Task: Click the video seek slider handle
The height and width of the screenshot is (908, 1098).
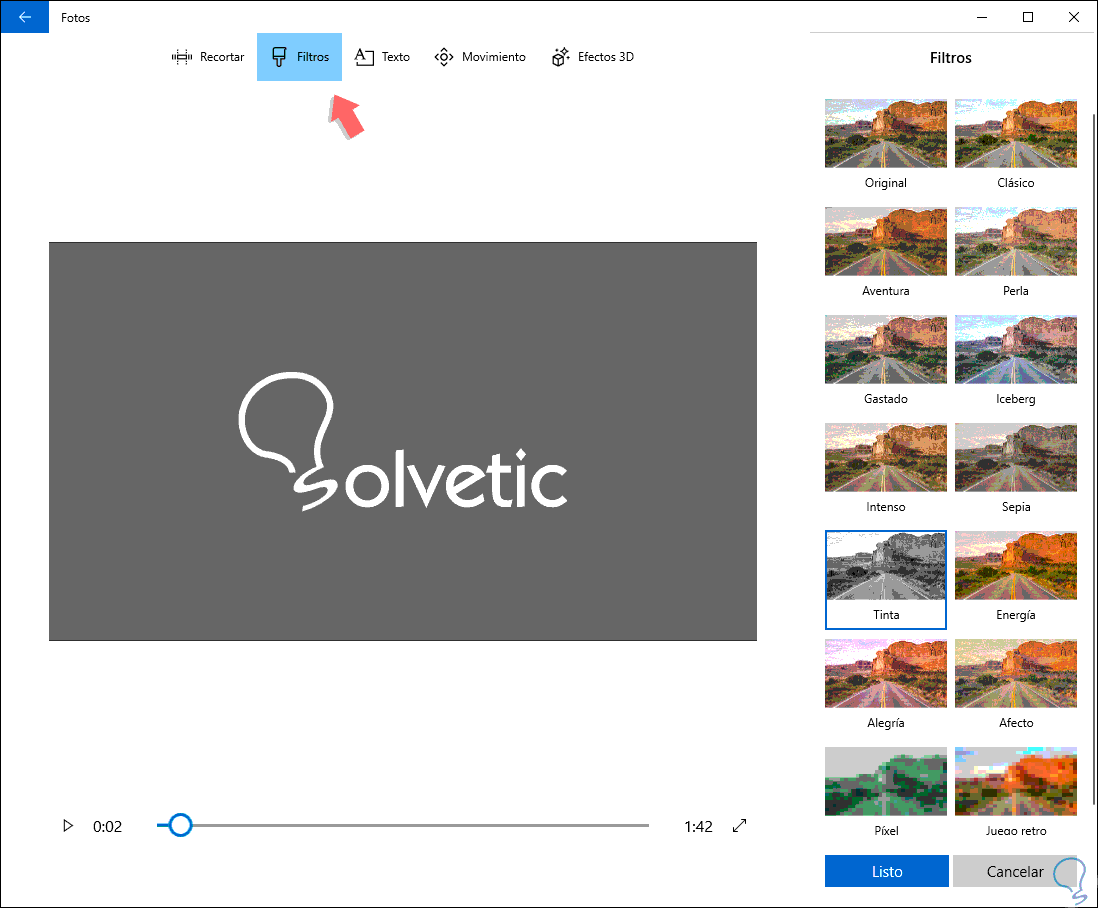Action: [x=180, y=825]
